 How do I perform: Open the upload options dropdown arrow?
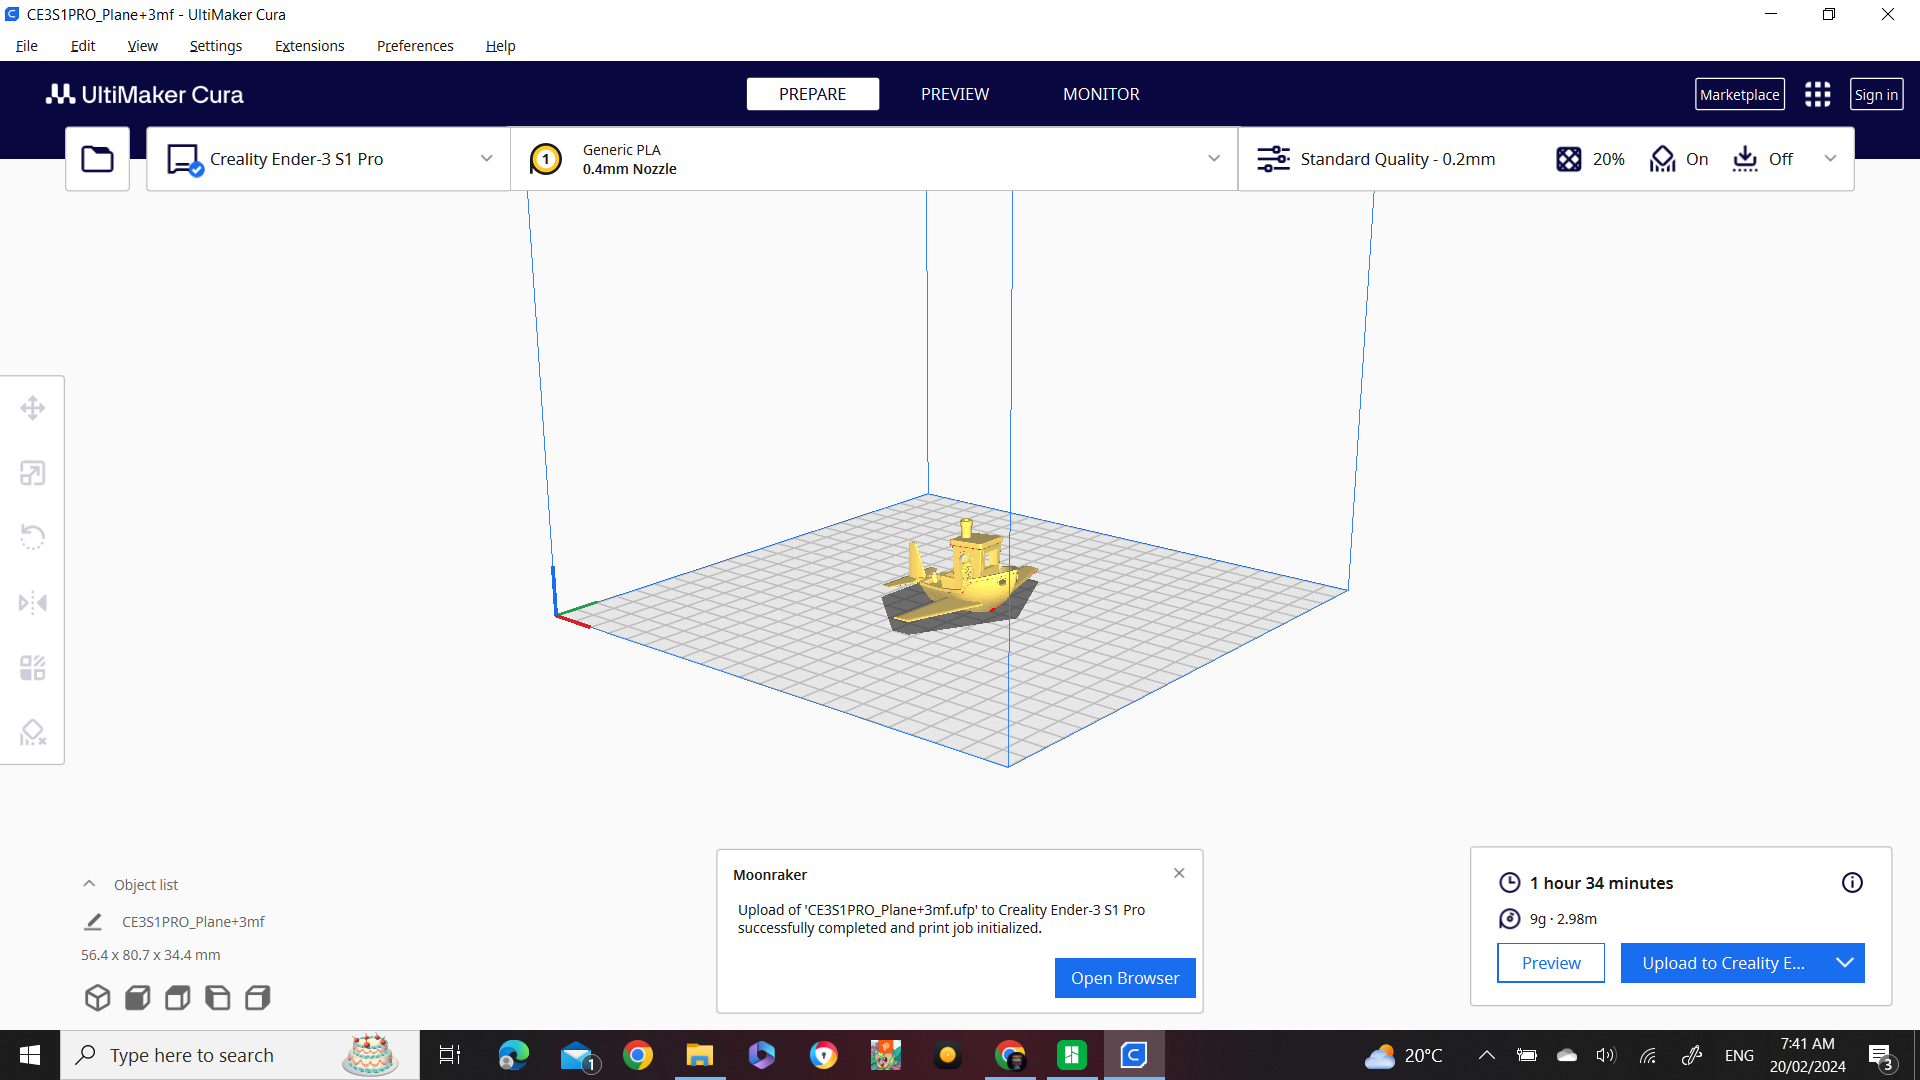(x=1845, y=963)
